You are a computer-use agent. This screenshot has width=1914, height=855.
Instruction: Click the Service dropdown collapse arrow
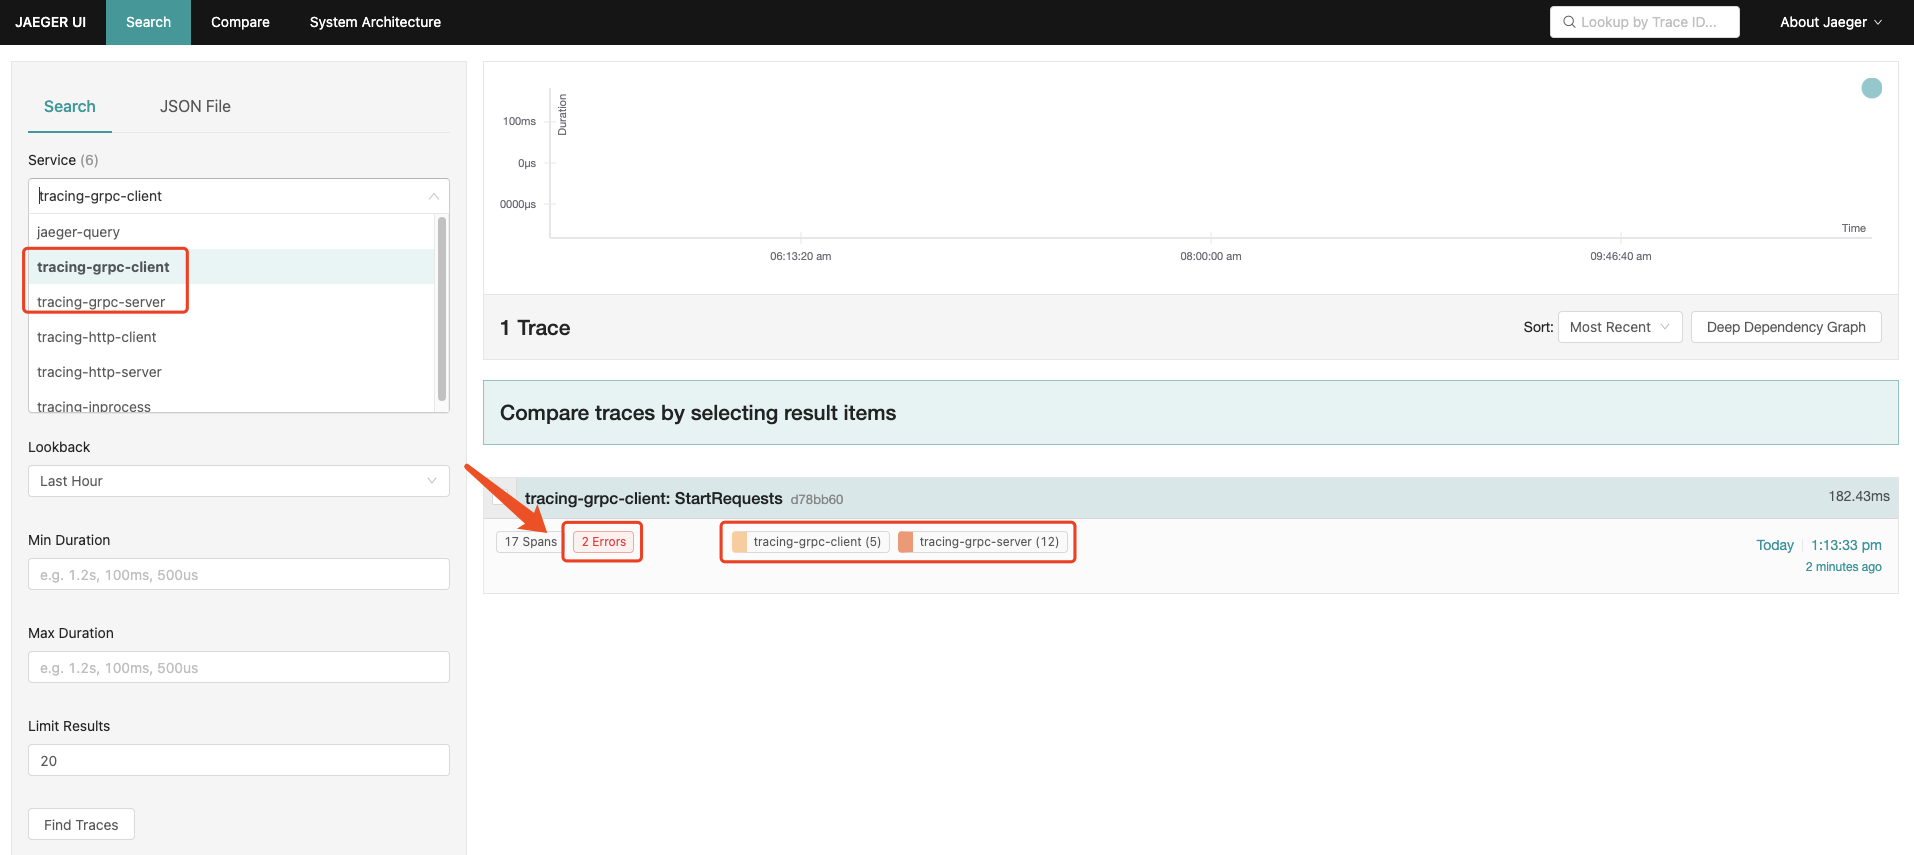point(433,196)
